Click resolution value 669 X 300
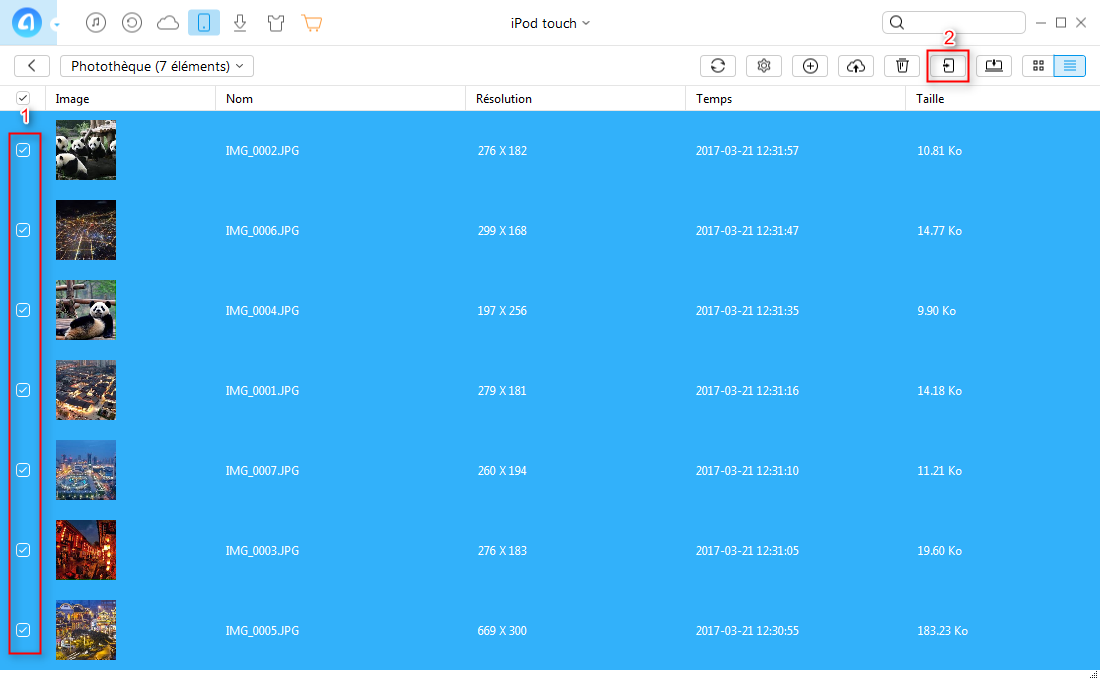This screenshot has width=1100, height=681. 502,631
